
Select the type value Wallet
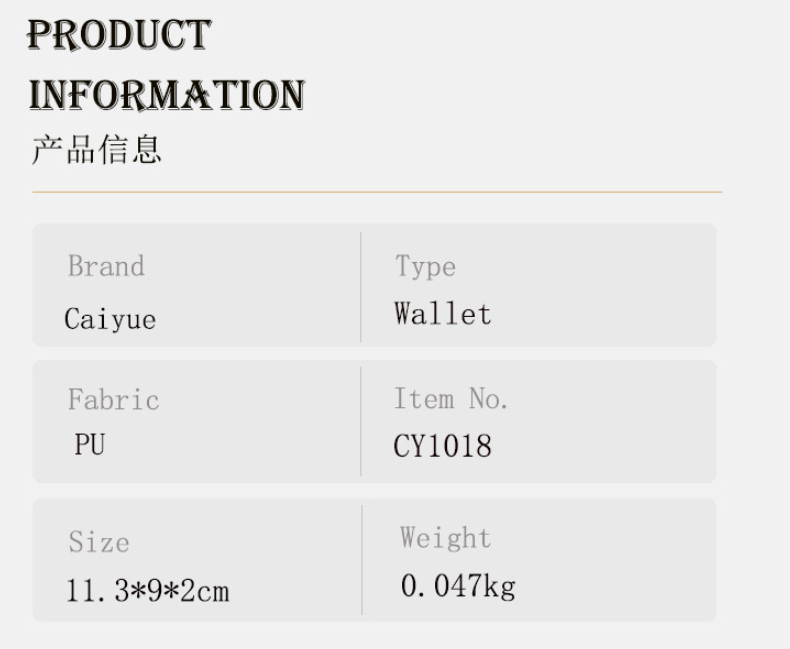coord(443,314)
